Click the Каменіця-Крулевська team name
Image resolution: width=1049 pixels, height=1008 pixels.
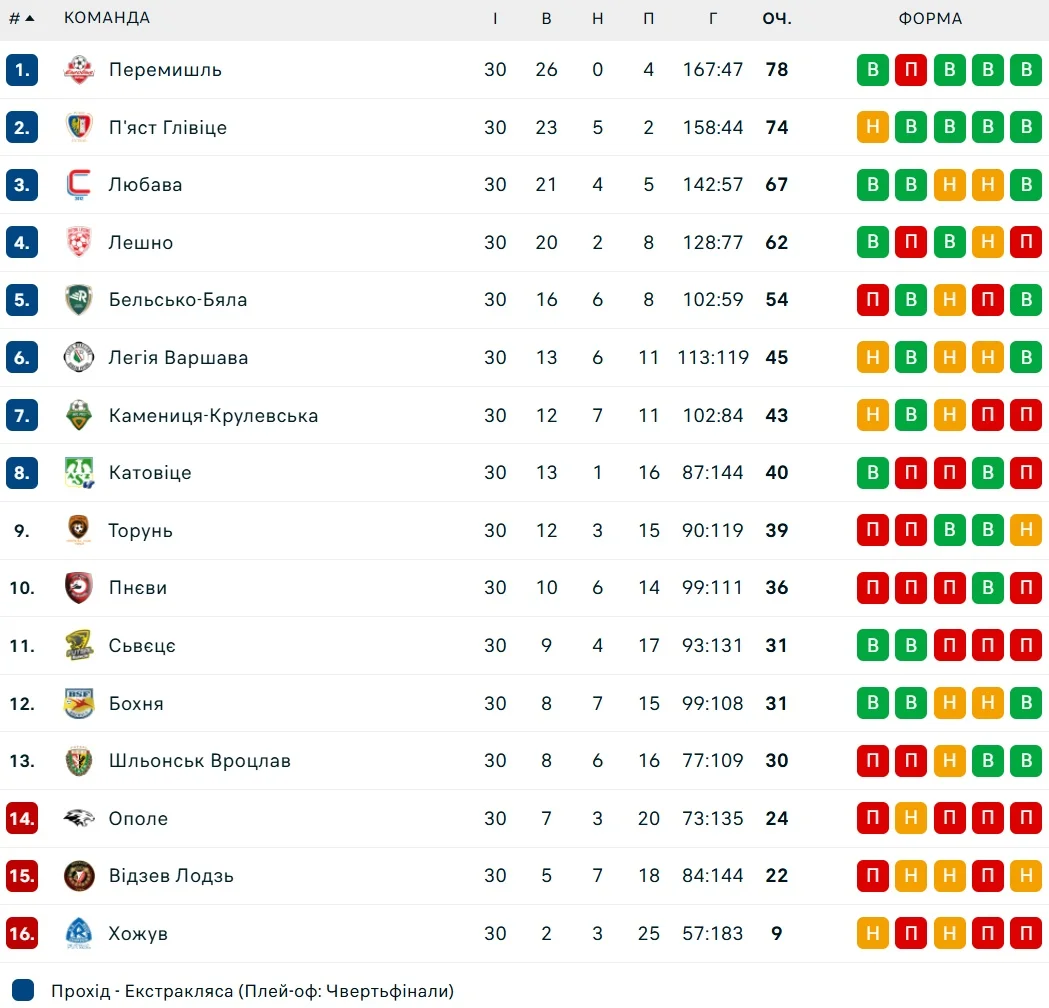[x=213, y=416]
